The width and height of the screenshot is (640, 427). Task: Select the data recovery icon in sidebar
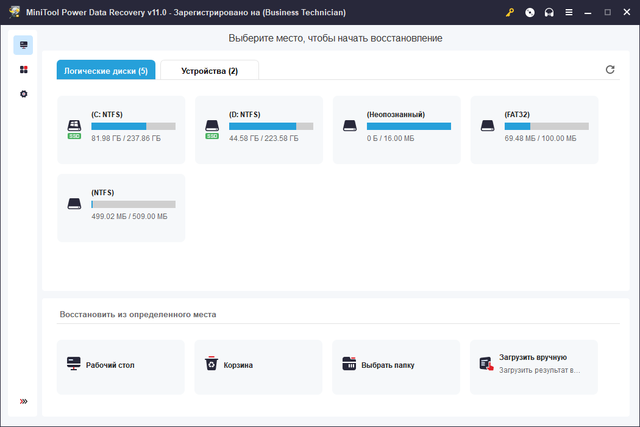24,45
